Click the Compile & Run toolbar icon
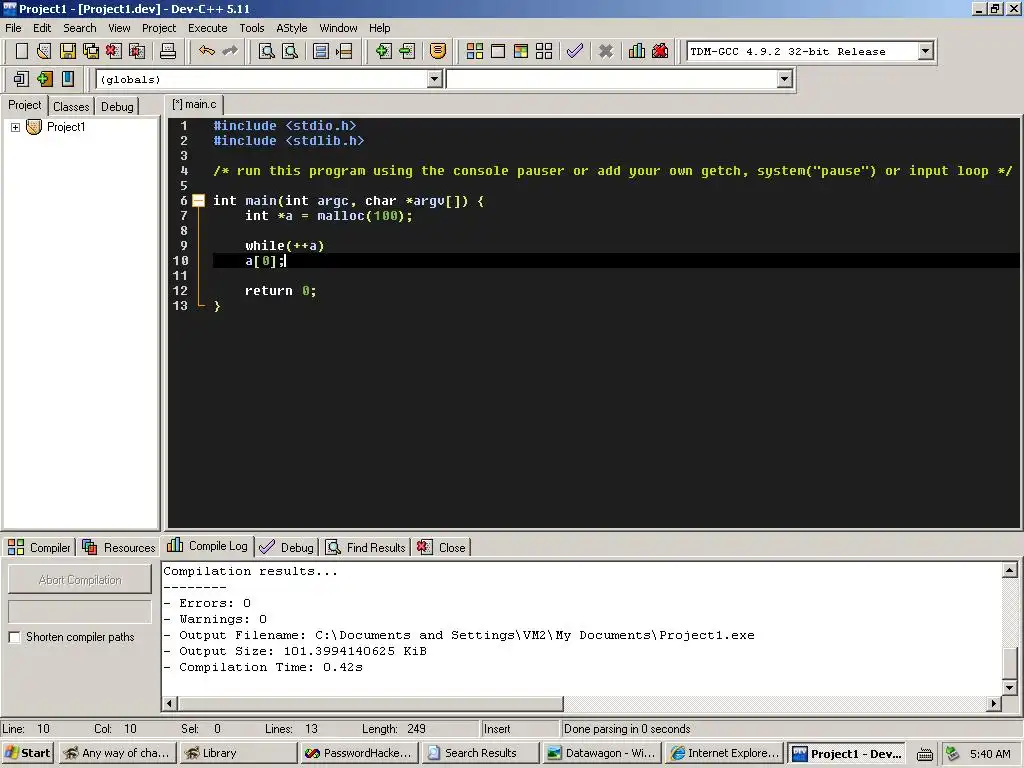This screenshot has height=768, width=1024. click(x=520, y=51)
